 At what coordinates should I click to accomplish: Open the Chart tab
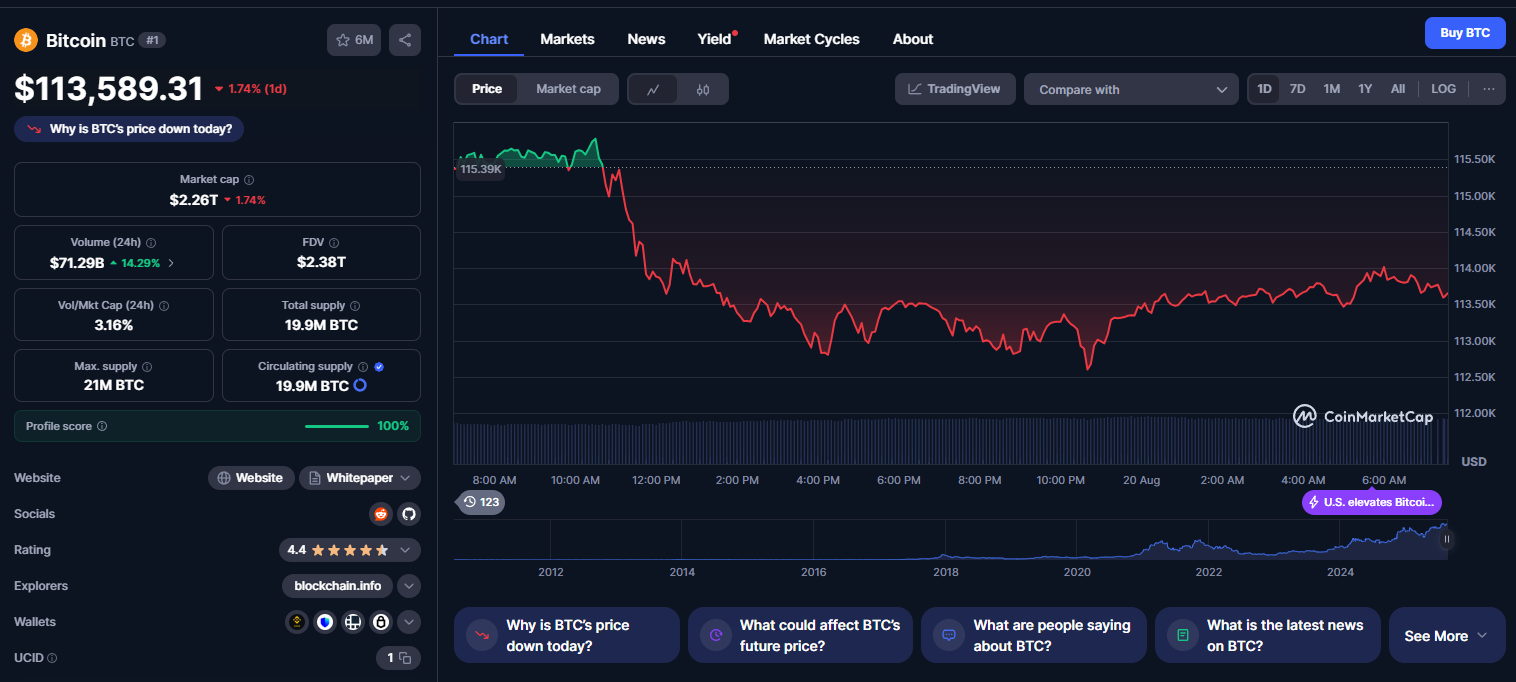[x=489, y=39]
